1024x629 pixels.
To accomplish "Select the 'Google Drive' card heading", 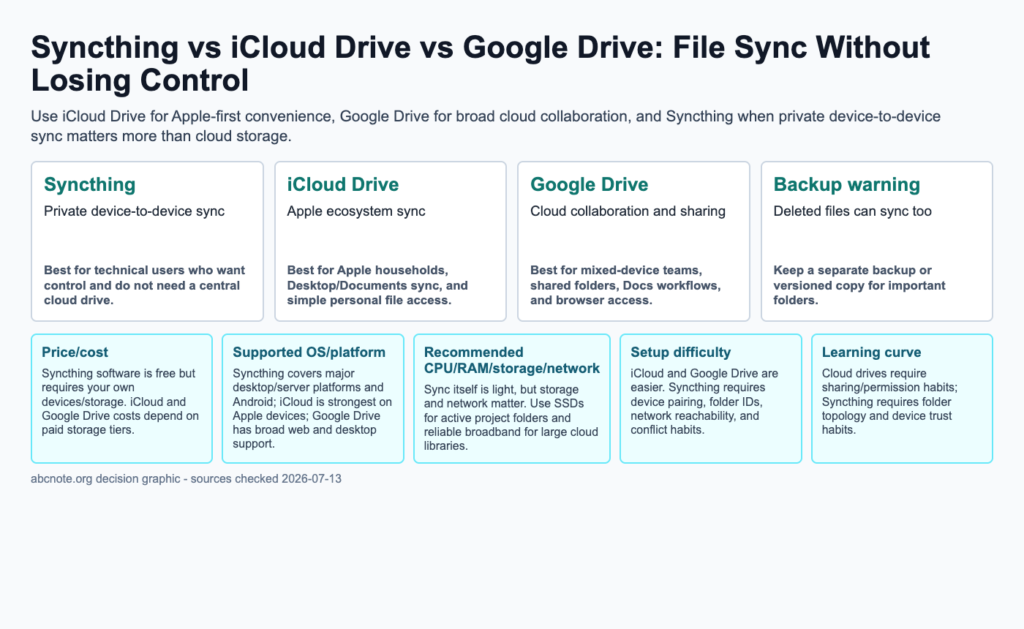I will pos(589,185).
